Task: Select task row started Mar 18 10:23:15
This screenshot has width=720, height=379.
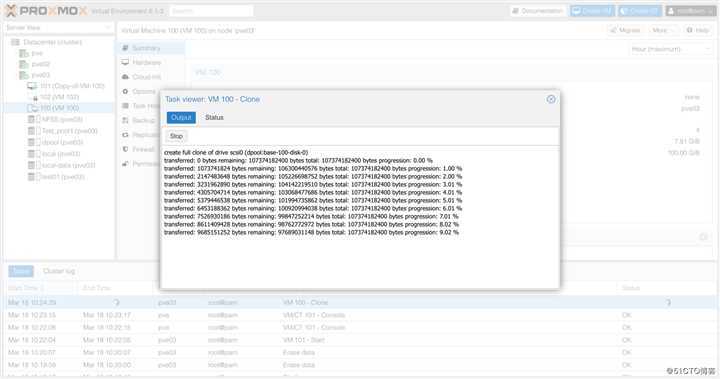Action: [360, 315]
